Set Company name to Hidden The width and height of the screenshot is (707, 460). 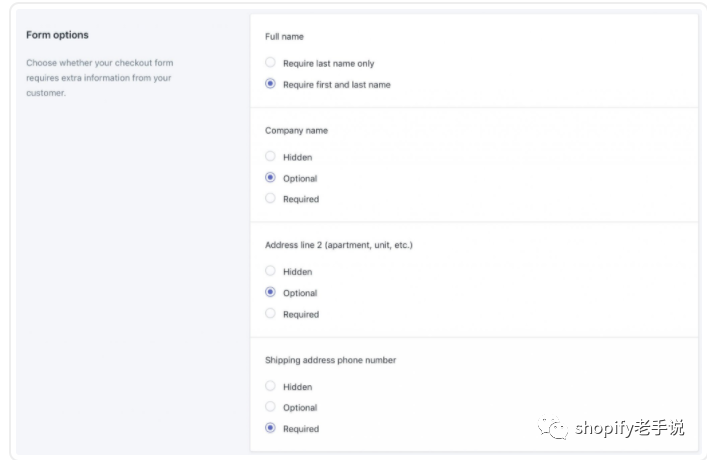(270, 156)
